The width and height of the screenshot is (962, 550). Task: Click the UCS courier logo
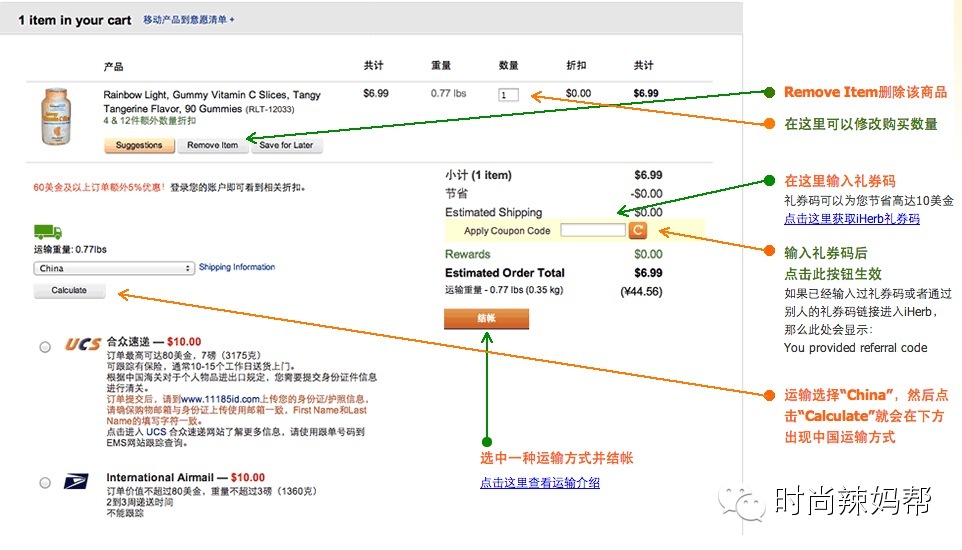pyautogui.click(x=83, y=344)
